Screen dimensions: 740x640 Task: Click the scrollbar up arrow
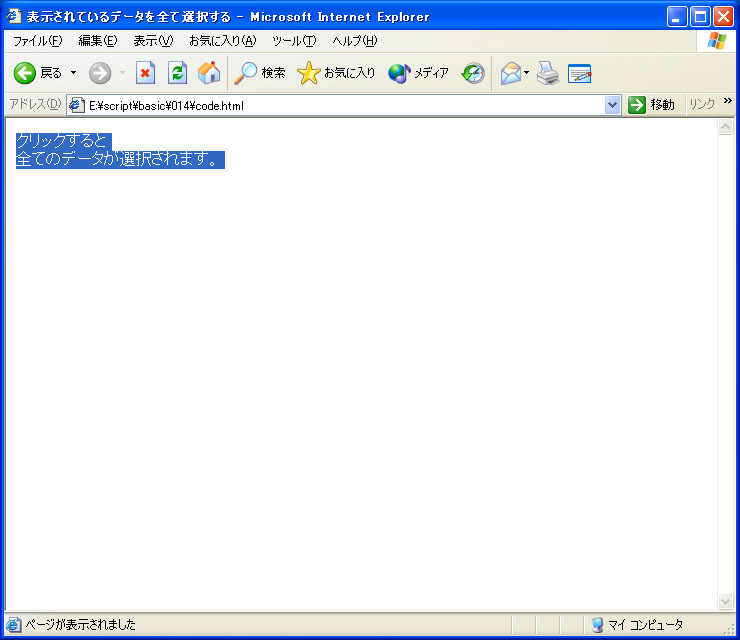click(x=725, y=126)
